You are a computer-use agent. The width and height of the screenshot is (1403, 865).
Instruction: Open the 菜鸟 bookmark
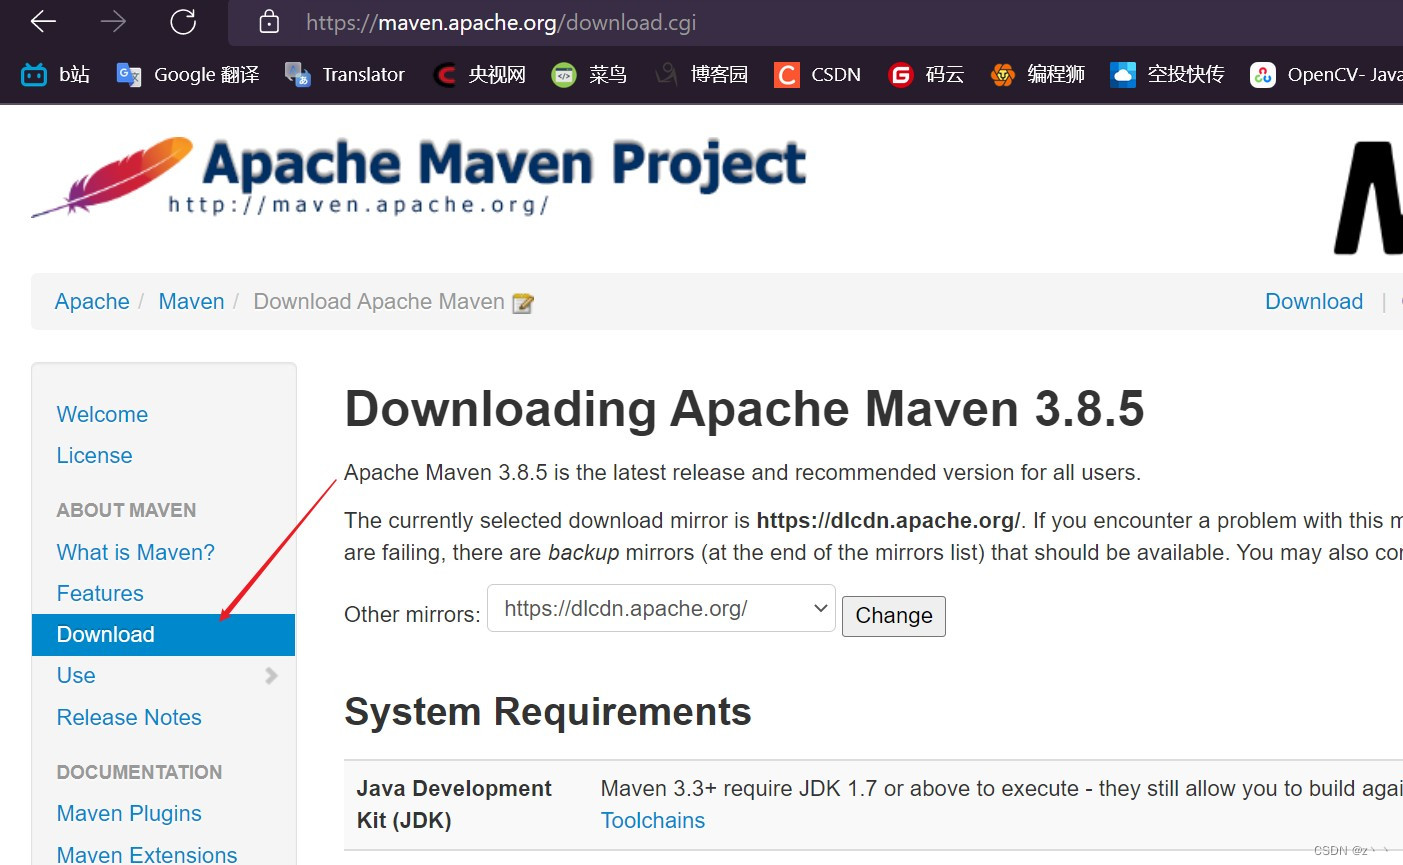pos(589,74)
